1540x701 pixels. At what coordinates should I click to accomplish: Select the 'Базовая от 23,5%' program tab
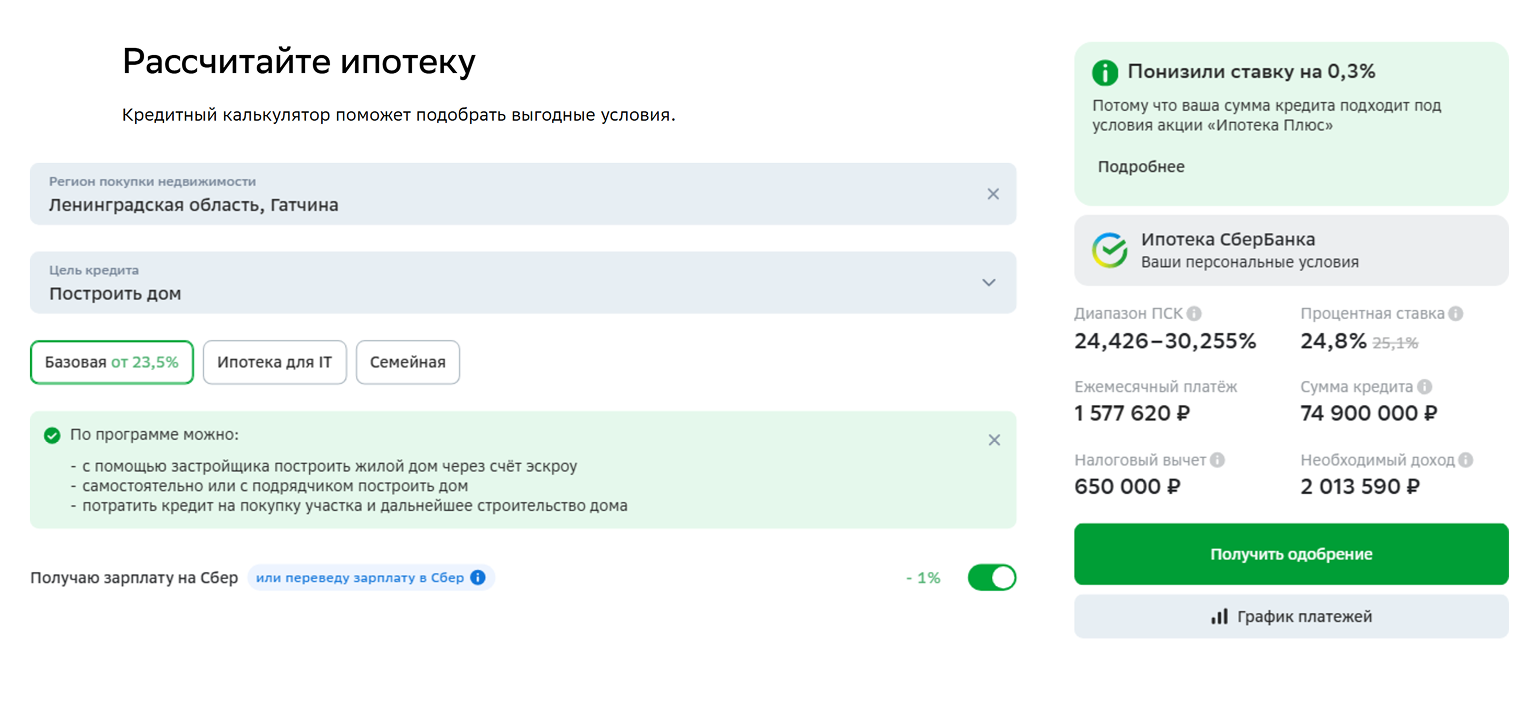[x=112, y=362]
